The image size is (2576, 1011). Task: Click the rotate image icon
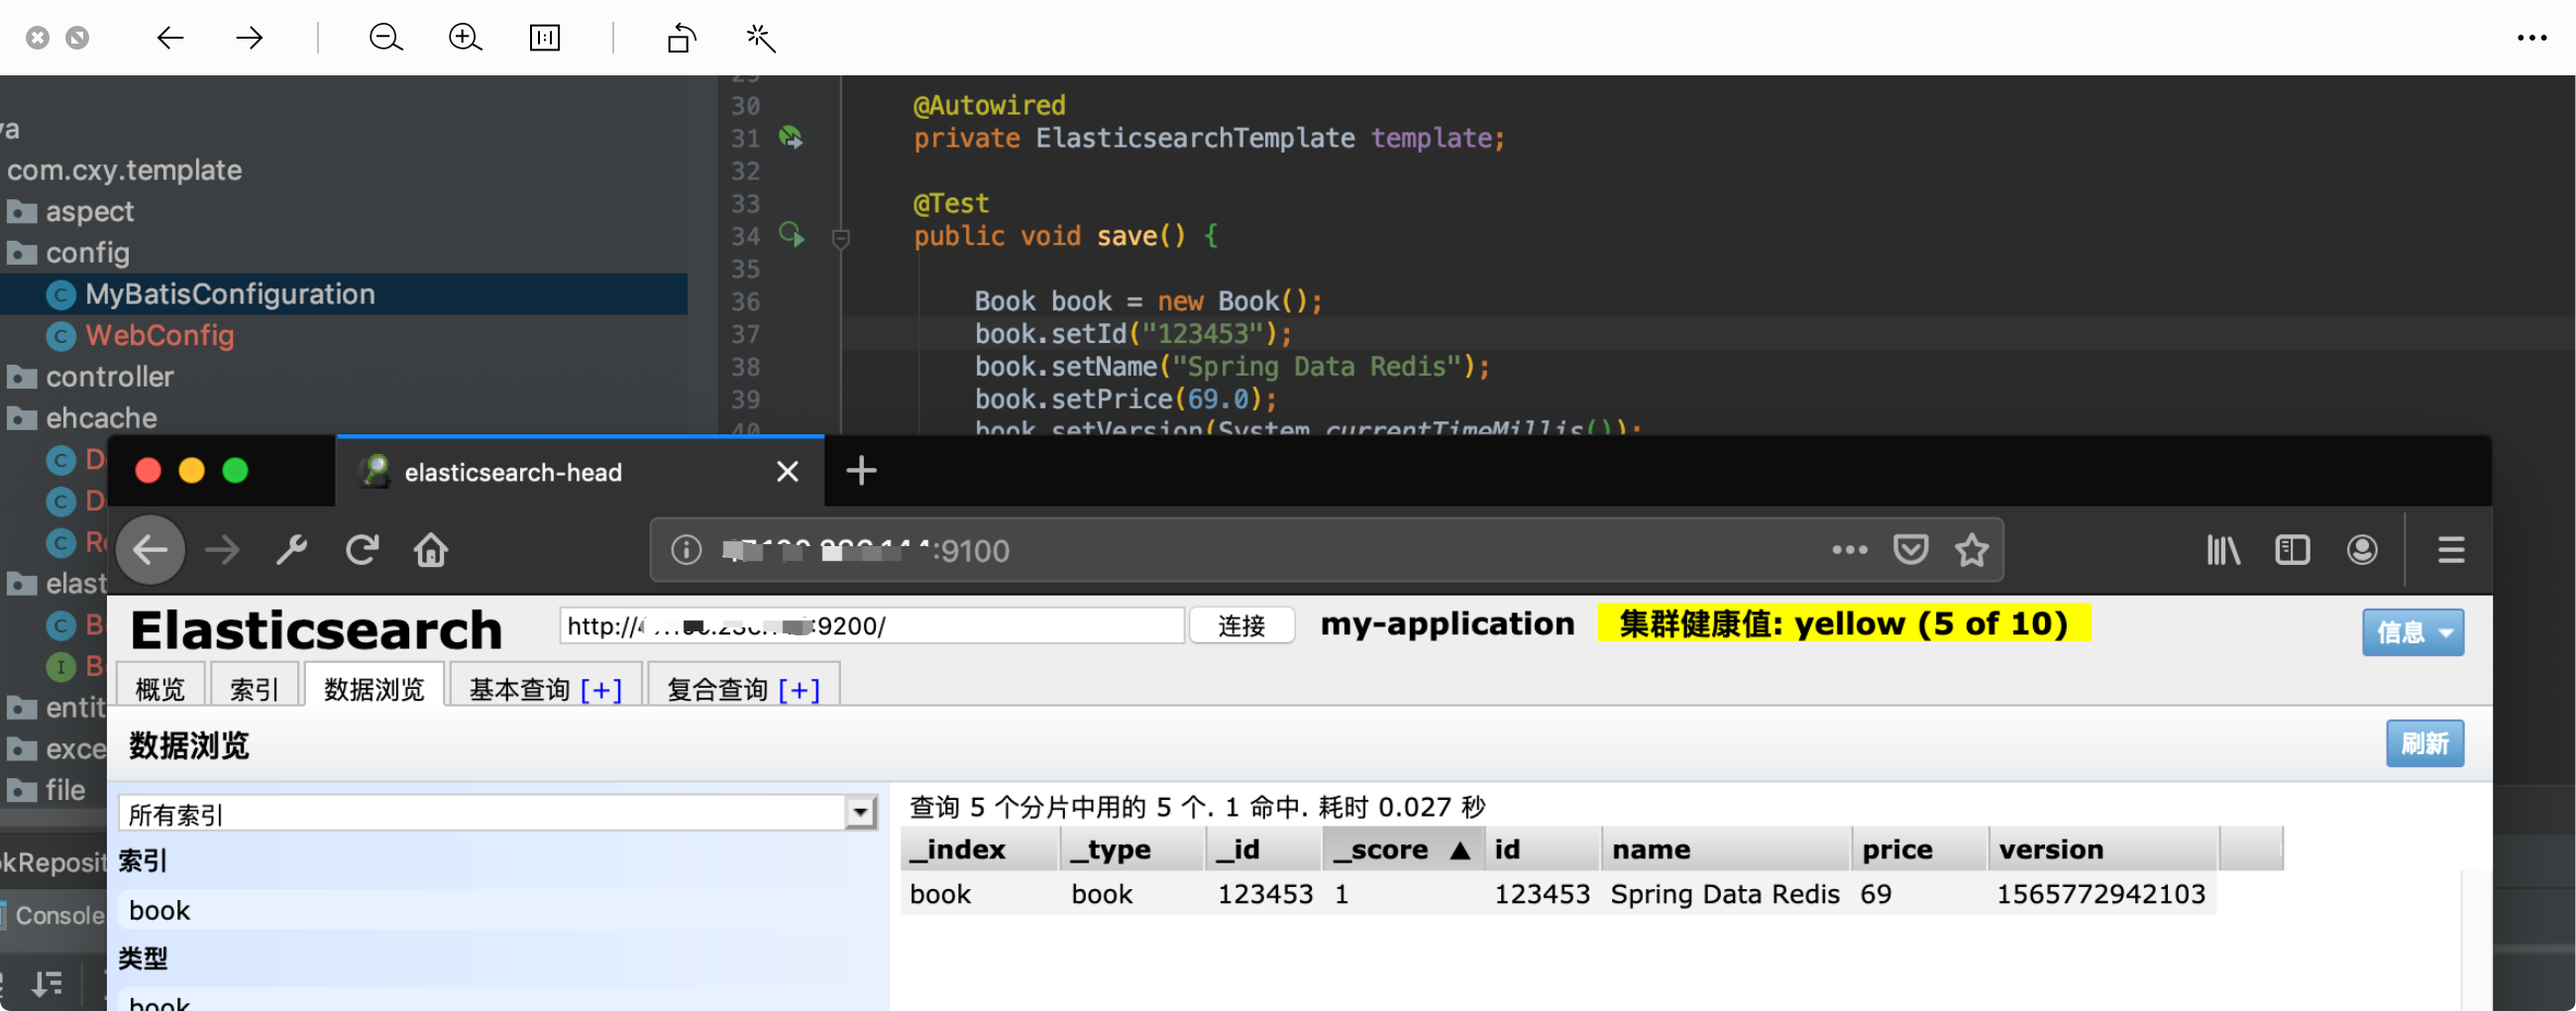(681, 38)
